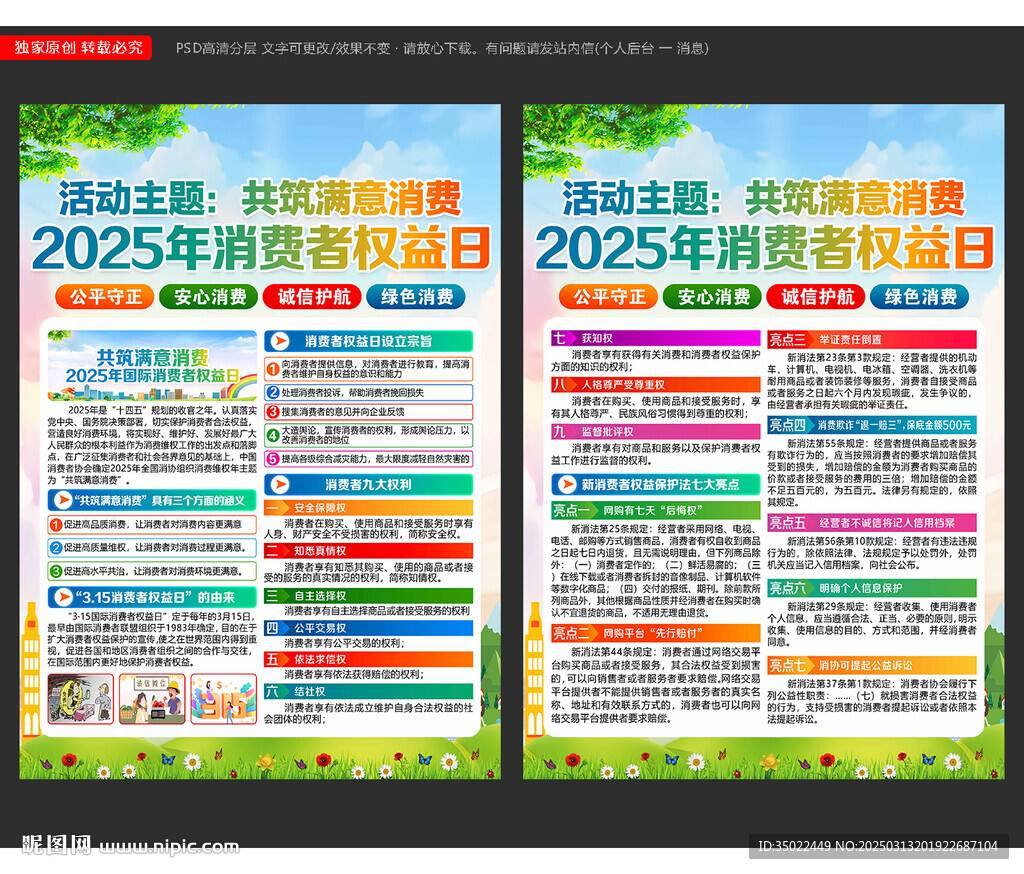Click 亮点七 消协可提起公益诉讼 heading
This screenshot has height=874, width=1024.
[872, 665]
